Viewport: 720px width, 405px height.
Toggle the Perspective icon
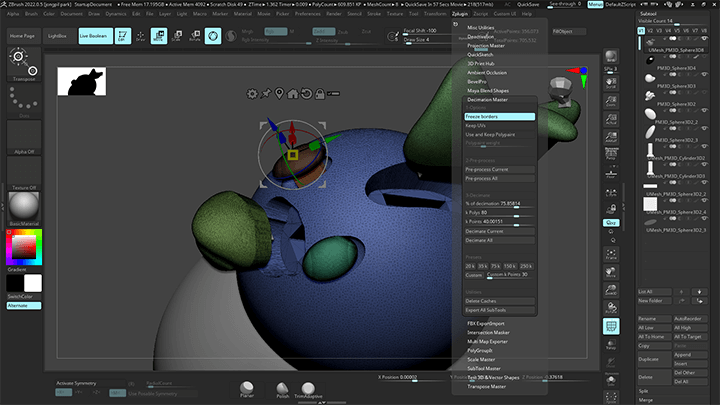611,154
